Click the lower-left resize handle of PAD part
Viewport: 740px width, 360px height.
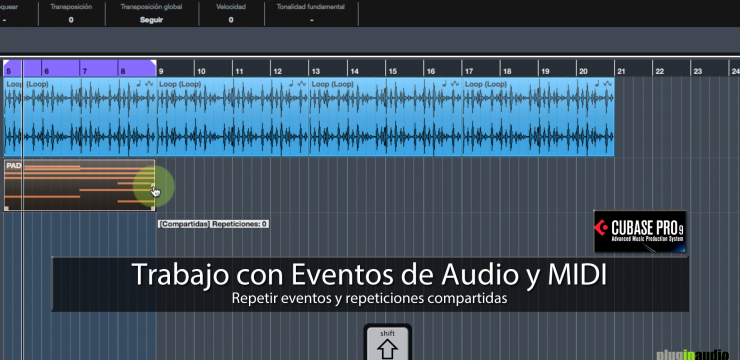point(7,208)
